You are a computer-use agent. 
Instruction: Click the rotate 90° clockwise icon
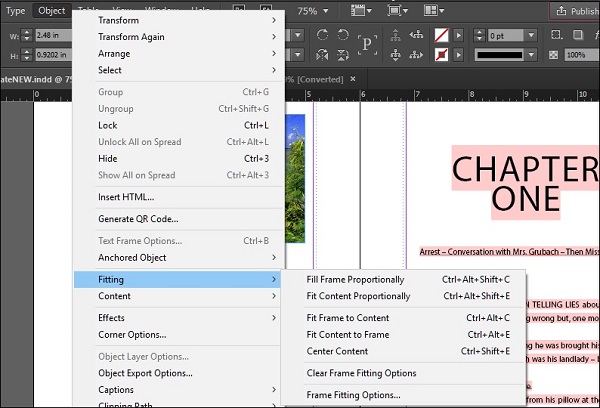(324, 34)
